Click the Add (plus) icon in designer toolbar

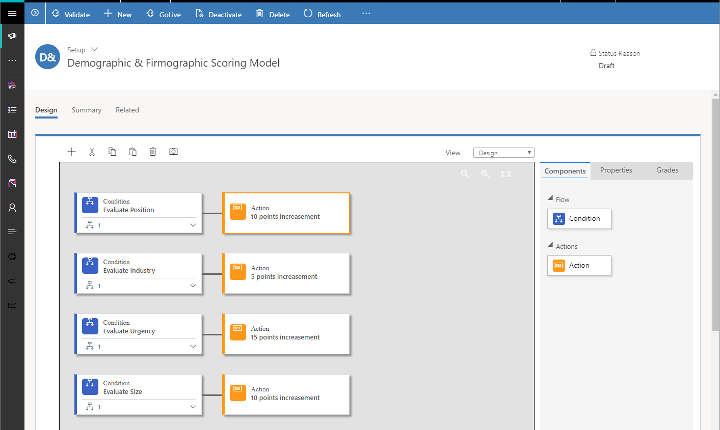[71, 152]
